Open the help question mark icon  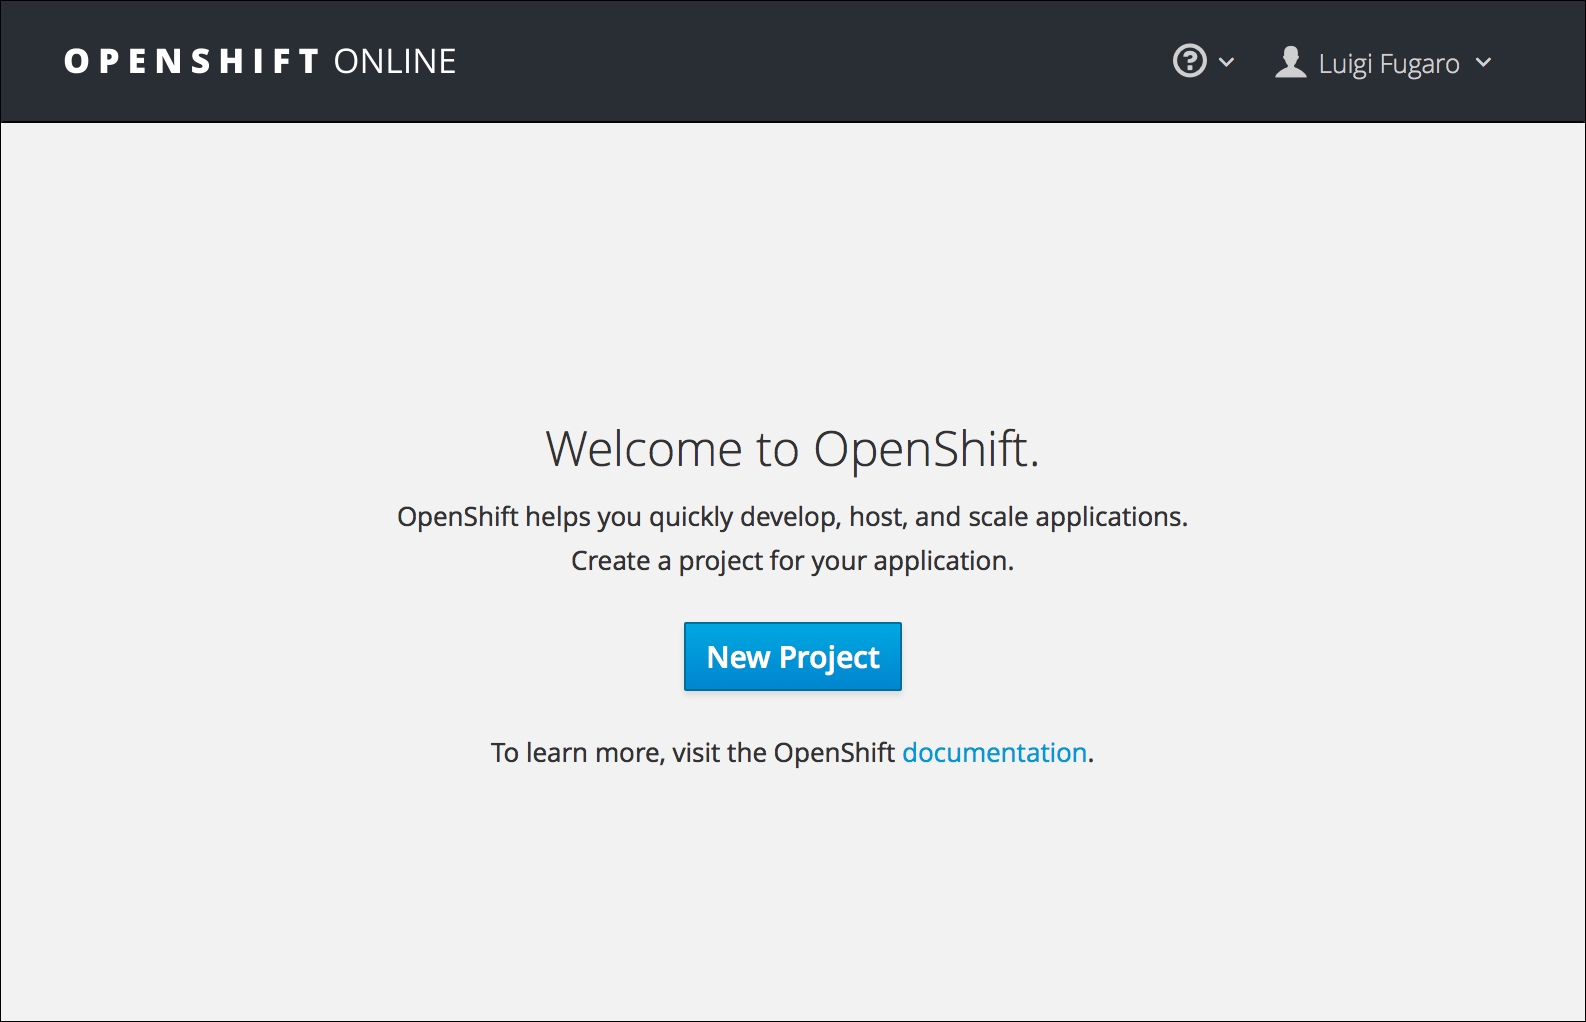(1189, 61)
